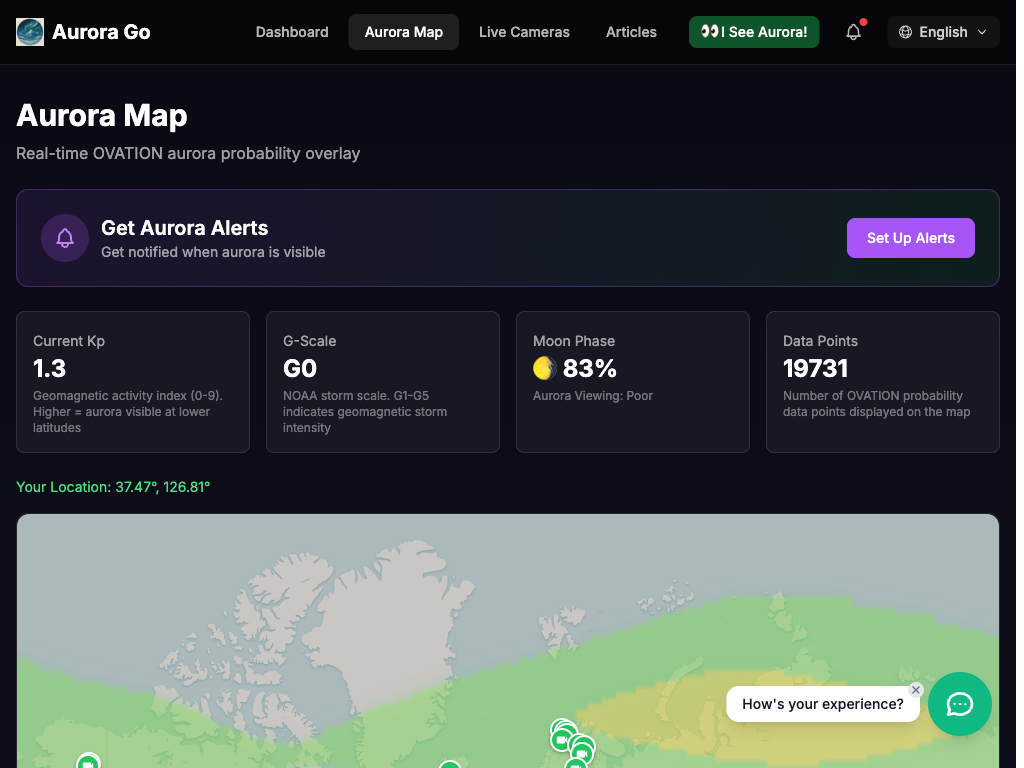Open the Live Cameras section
Image resolution: width=1024 pixels, height=768 pixels.
click(524, 32)
